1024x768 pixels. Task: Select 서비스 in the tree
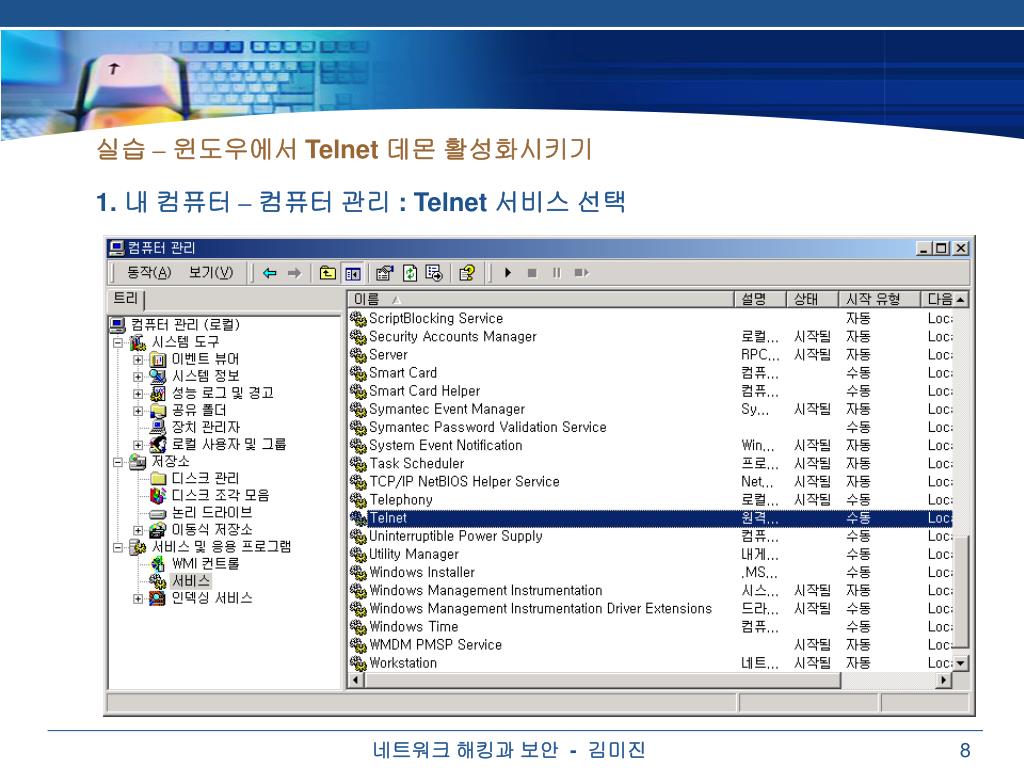(x=191, y=581)
